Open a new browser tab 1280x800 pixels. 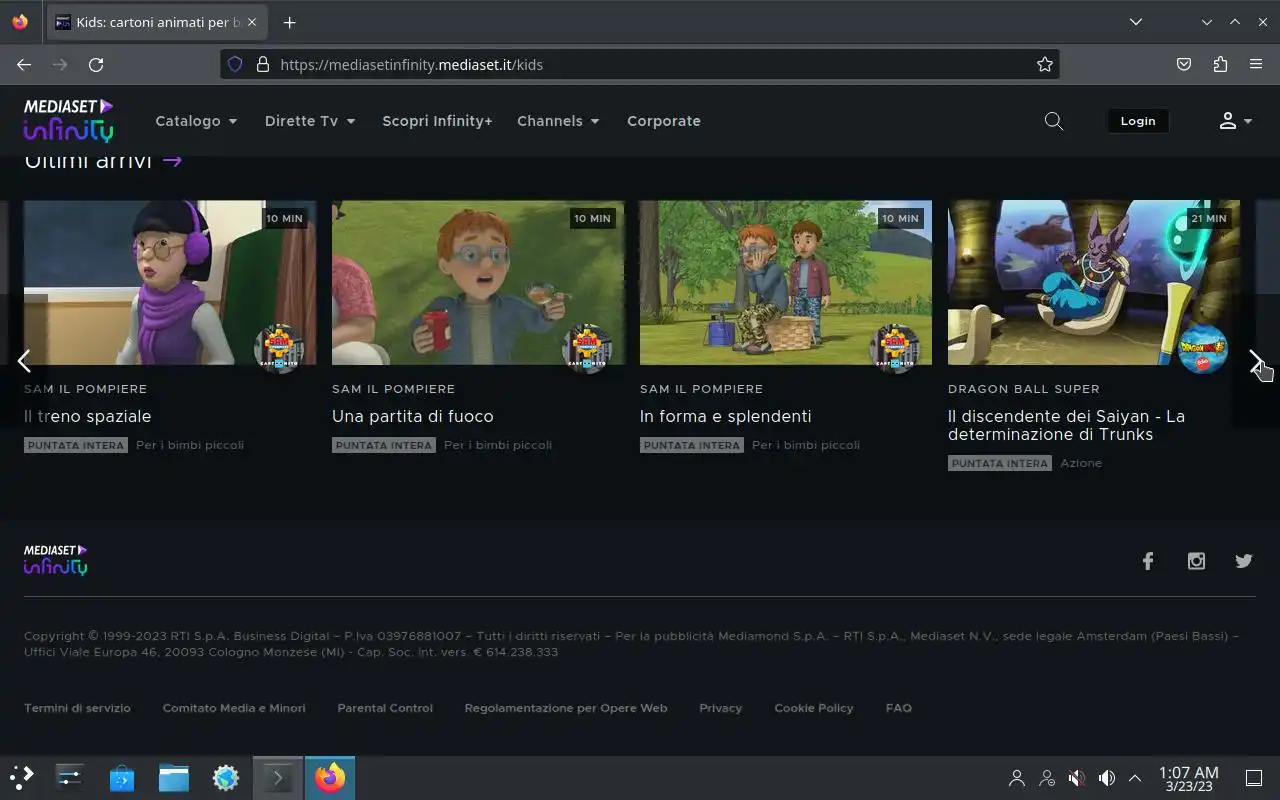coord(289,22)
